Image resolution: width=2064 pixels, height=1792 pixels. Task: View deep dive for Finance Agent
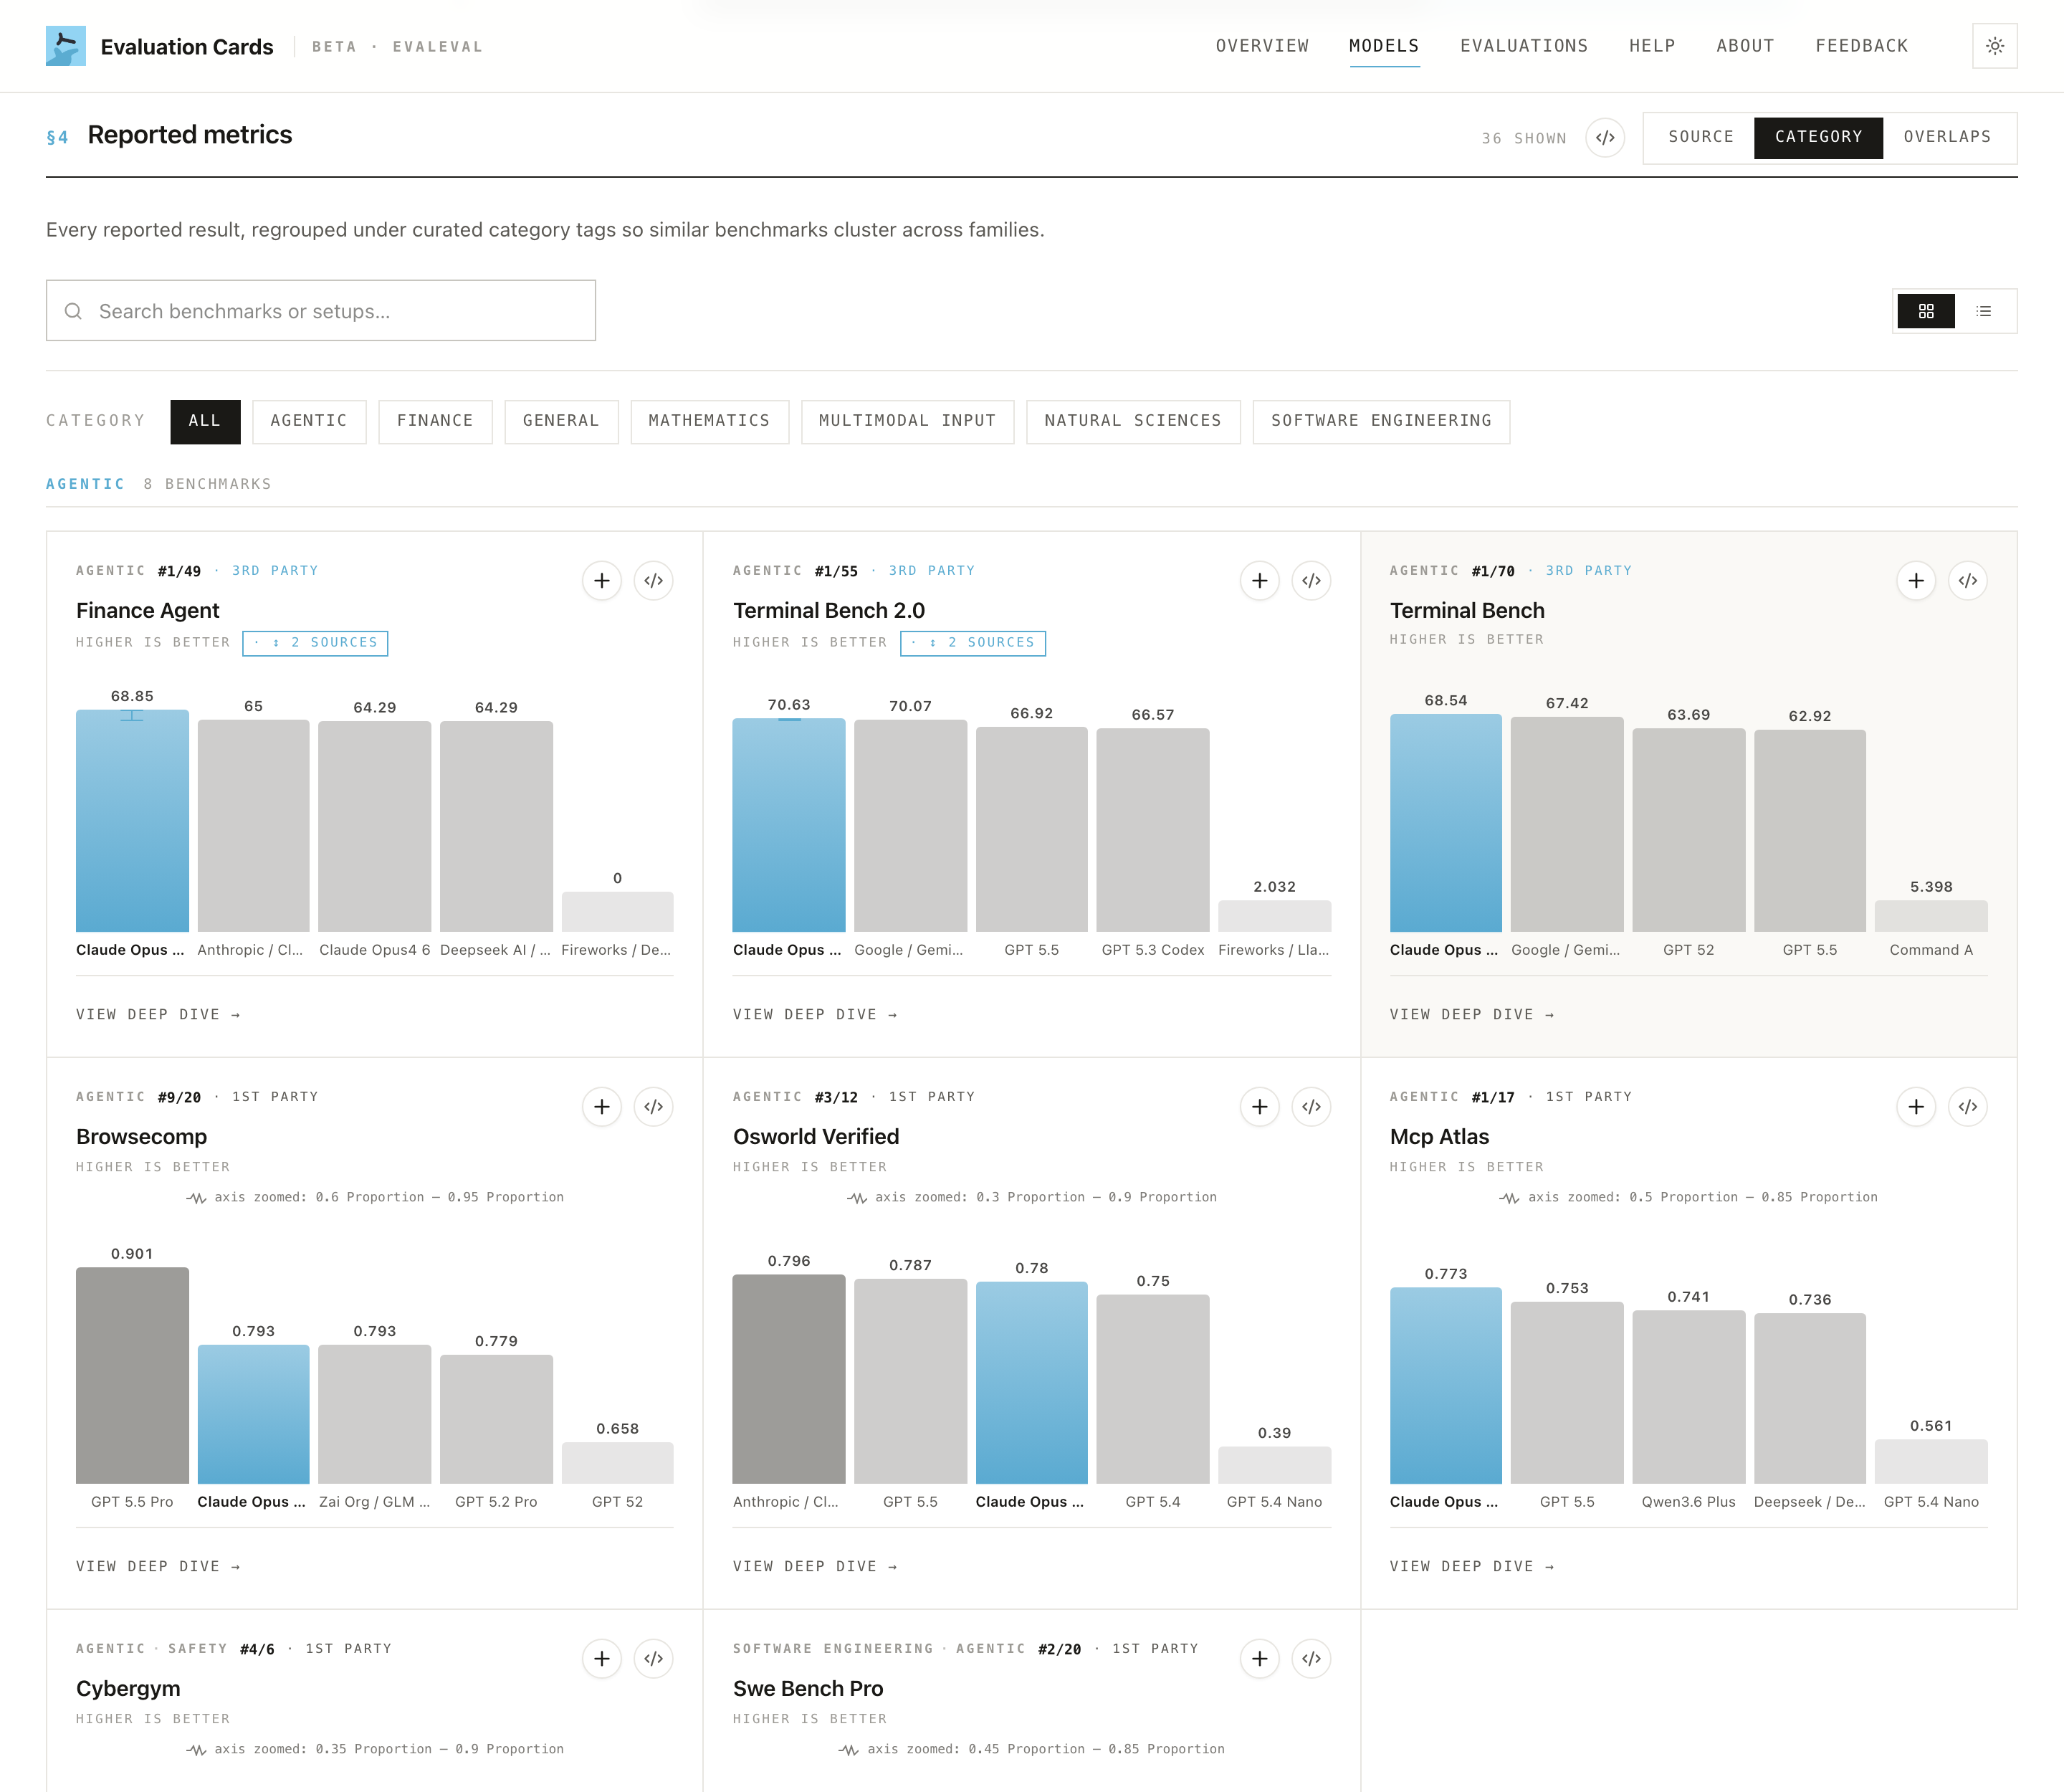158,1014
